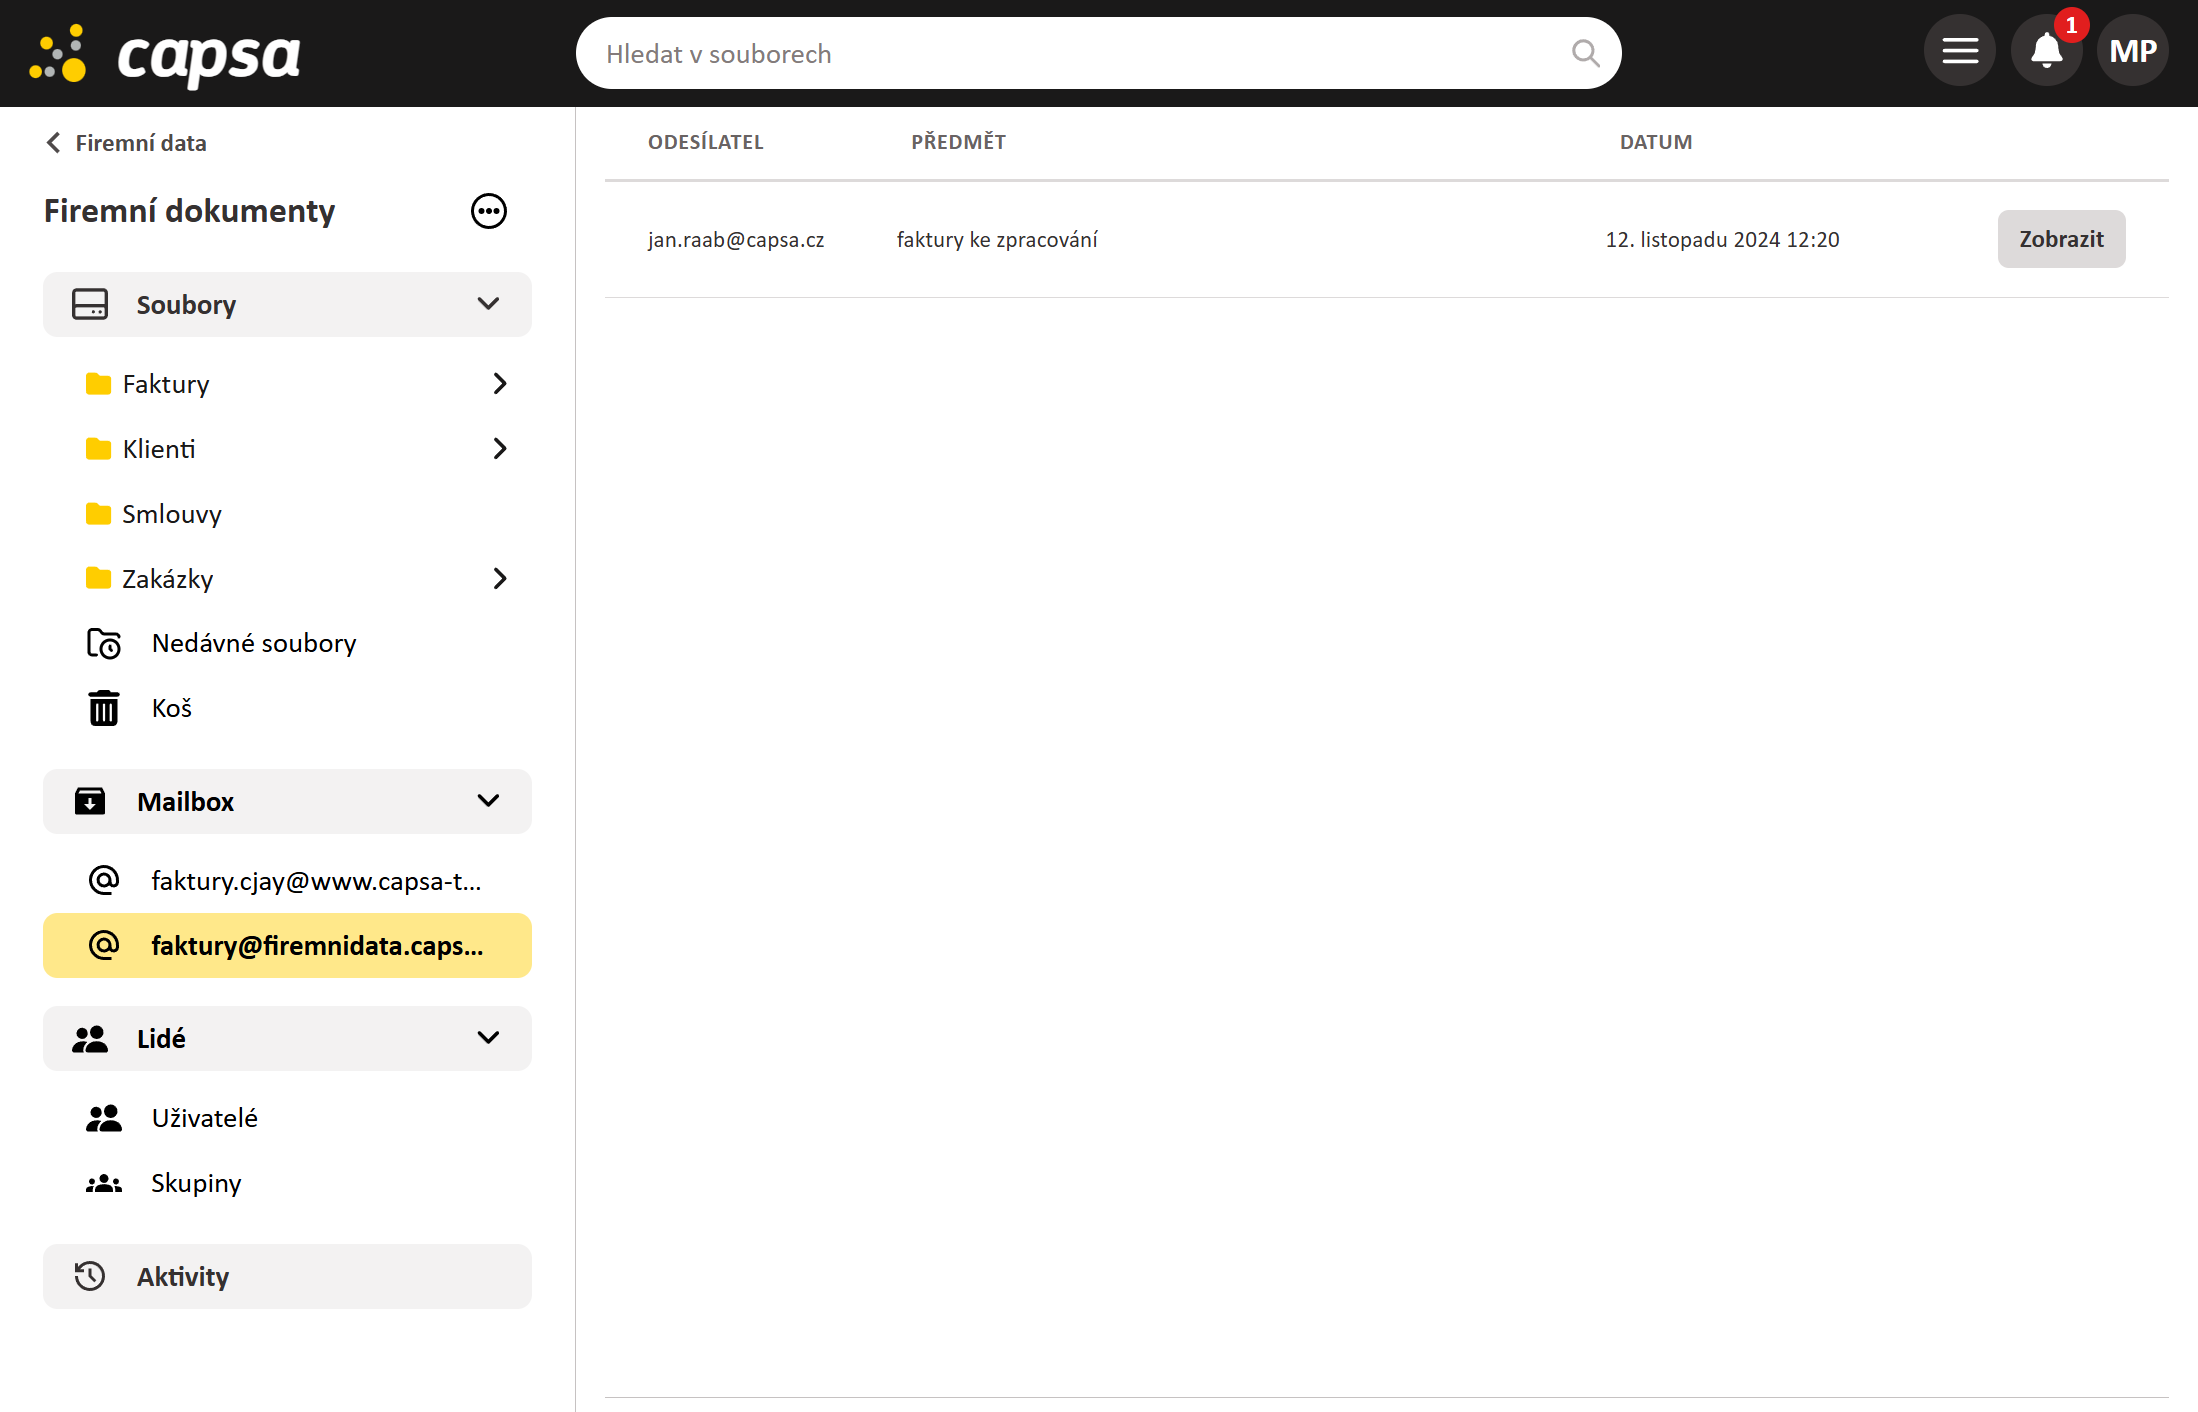Expand the Faktury folder chevron

coord(500,384)
